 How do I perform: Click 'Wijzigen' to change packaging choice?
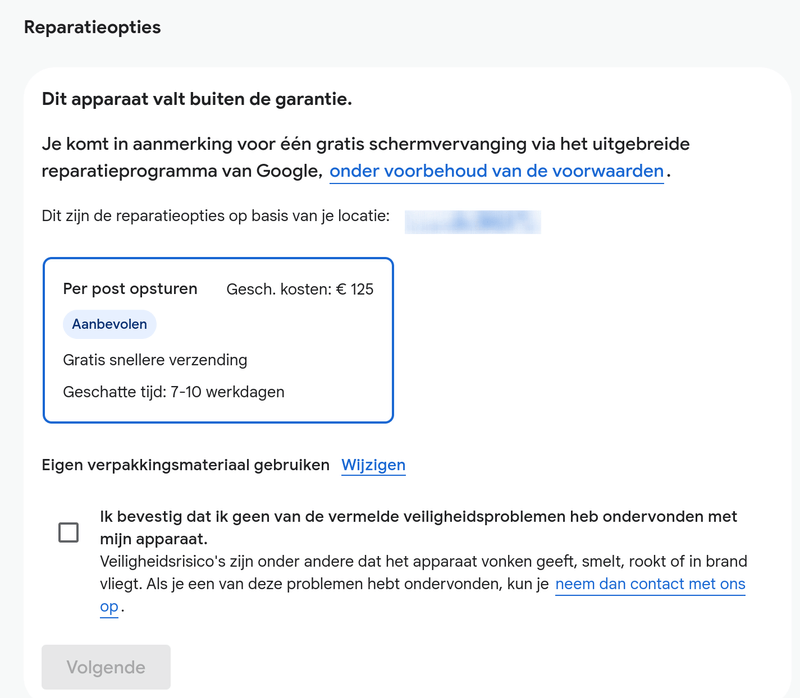pos(373,465)
